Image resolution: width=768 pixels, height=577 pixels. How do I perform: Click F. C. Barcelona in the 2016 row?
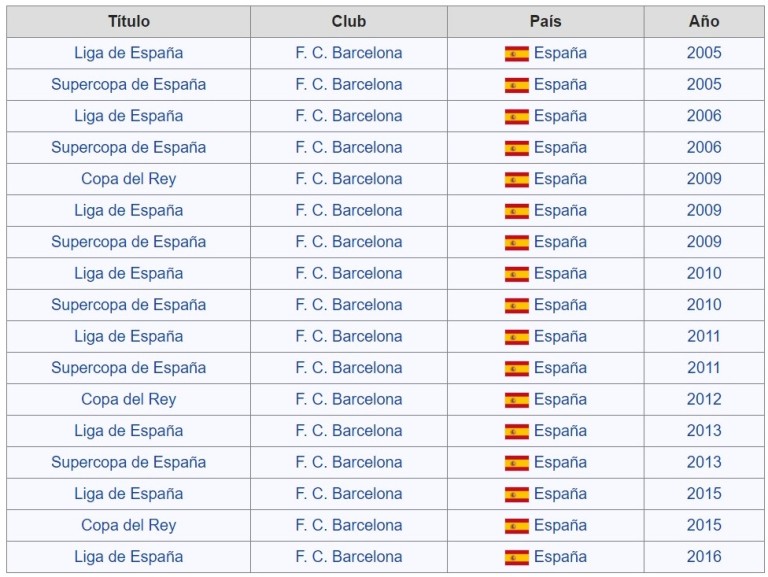[x=349, y=556]
